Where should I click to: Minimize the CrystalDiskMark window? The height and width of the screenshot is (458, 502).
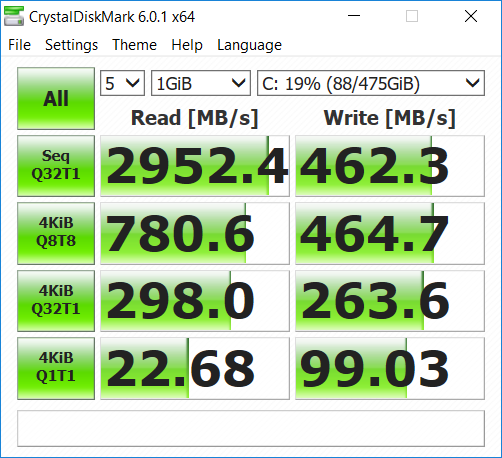(x=354, y=16)
